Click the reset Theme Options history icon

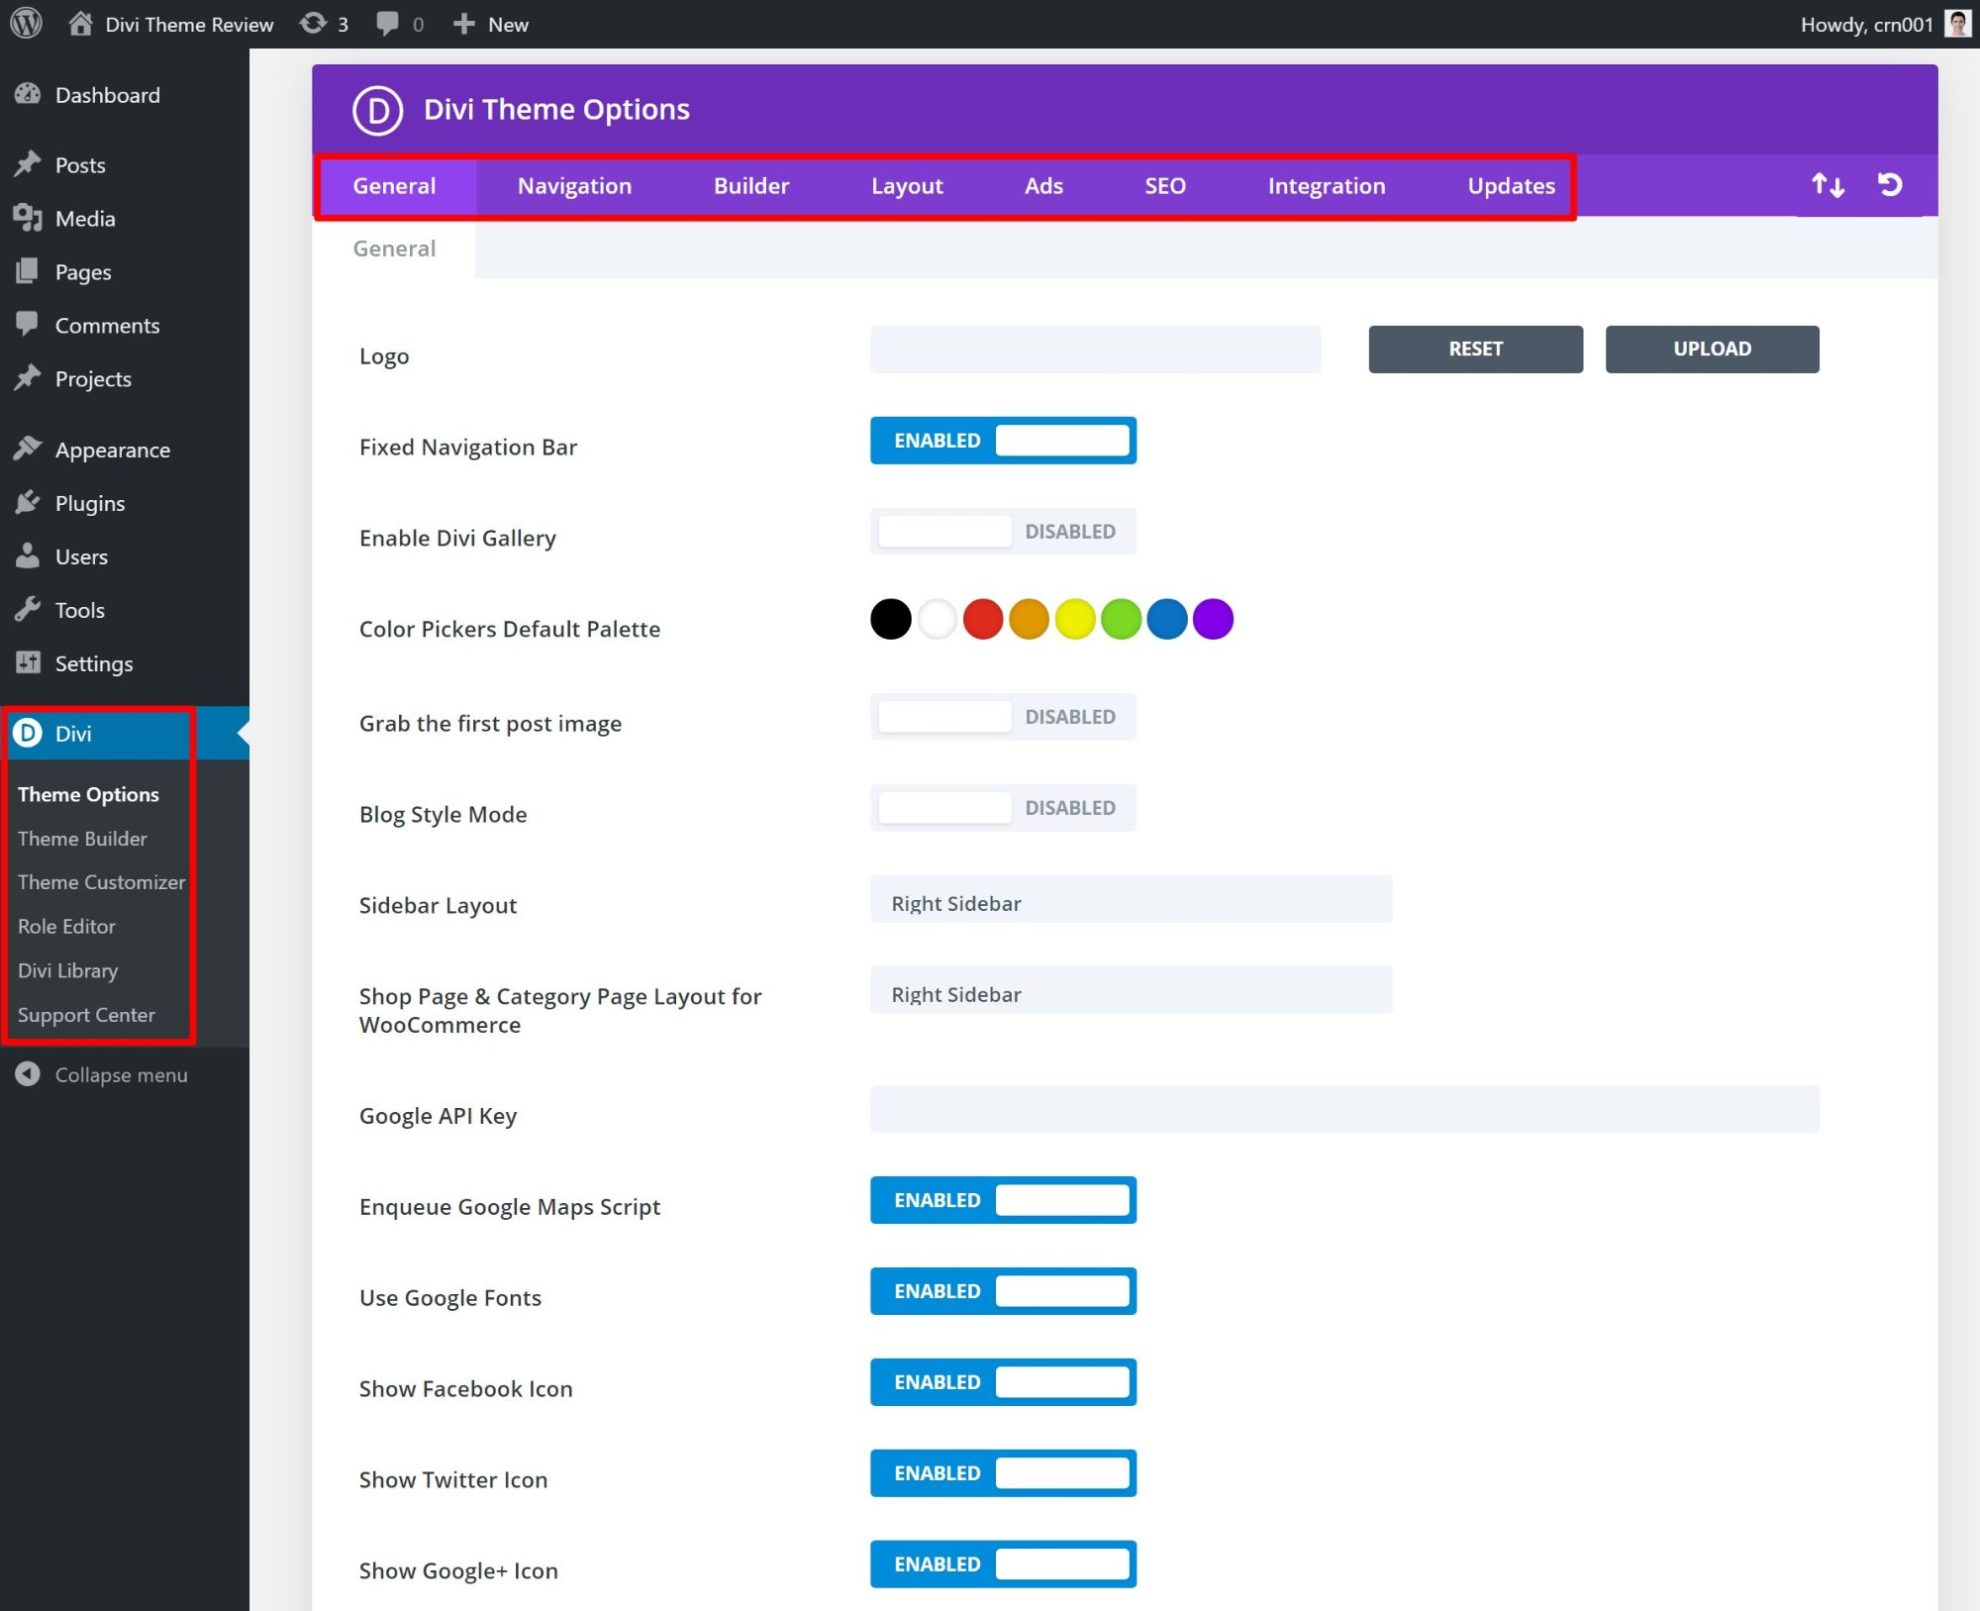[x=1890, y=185]
